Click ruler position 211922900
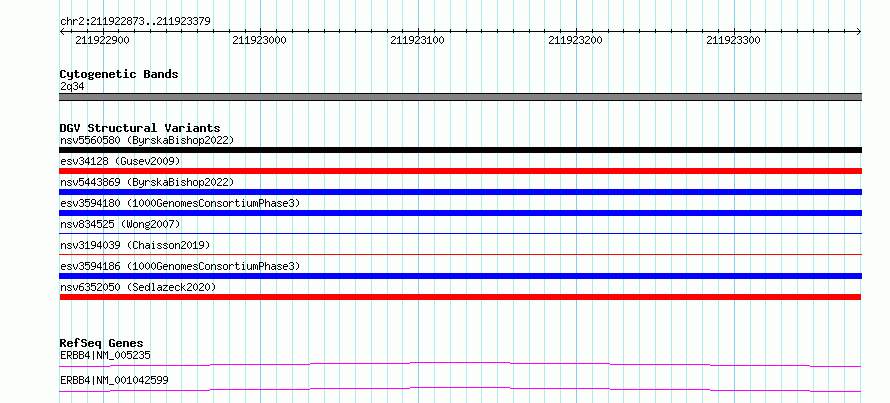This screenshot has width=890, height=403. tap(102, 40)
